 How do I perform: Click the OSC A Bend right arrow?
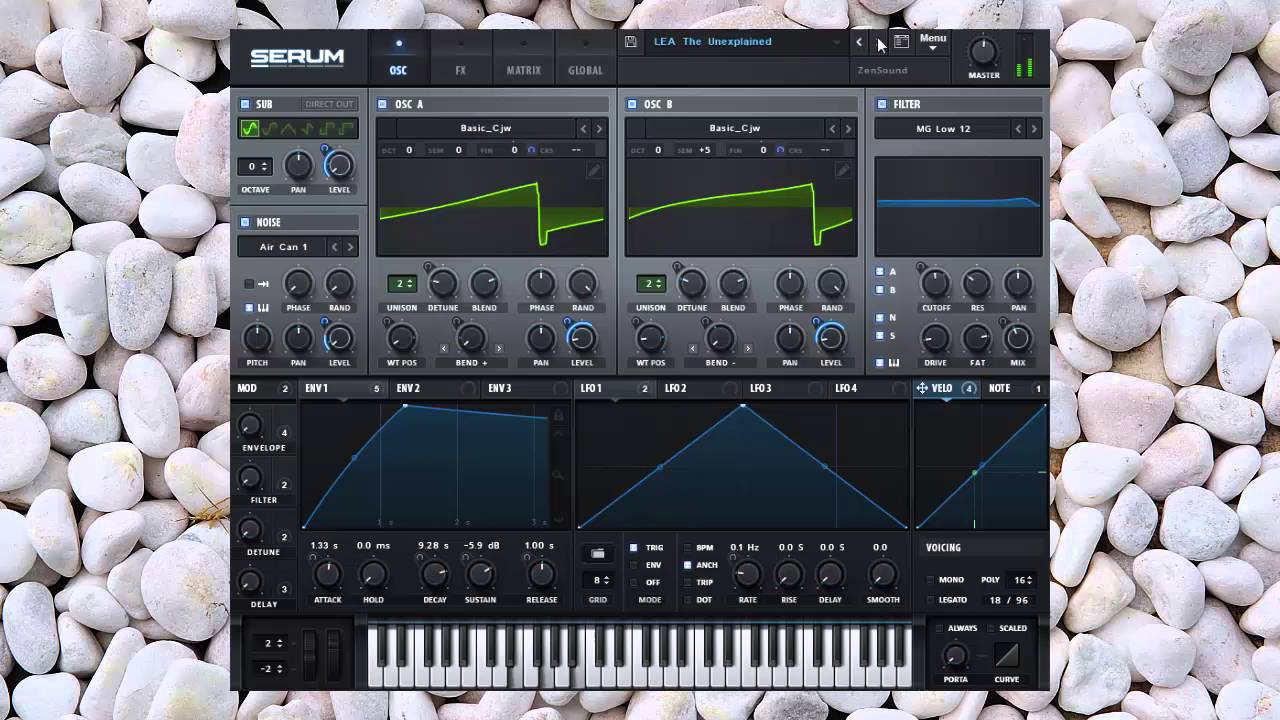(x=498, y=349)
